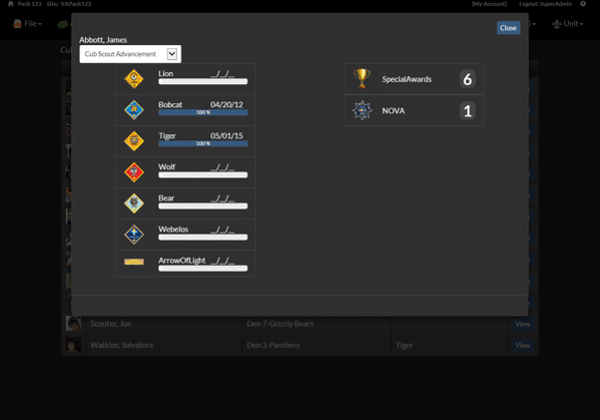Open the Cub Scout Advancement dropdown

130,54
